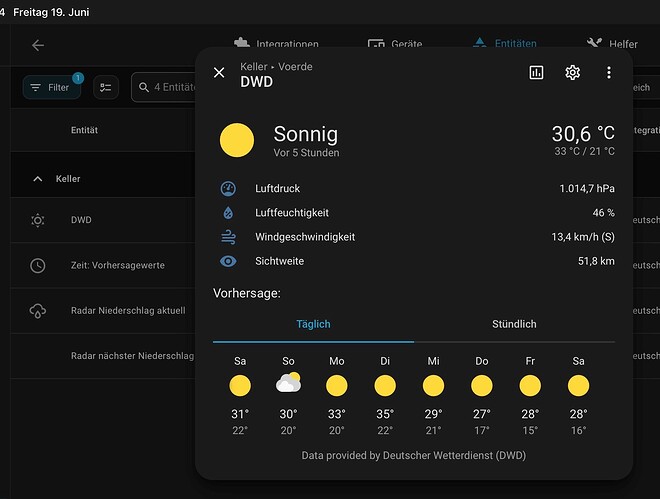Click the Voerde breadcrumb link

(295, 66)
